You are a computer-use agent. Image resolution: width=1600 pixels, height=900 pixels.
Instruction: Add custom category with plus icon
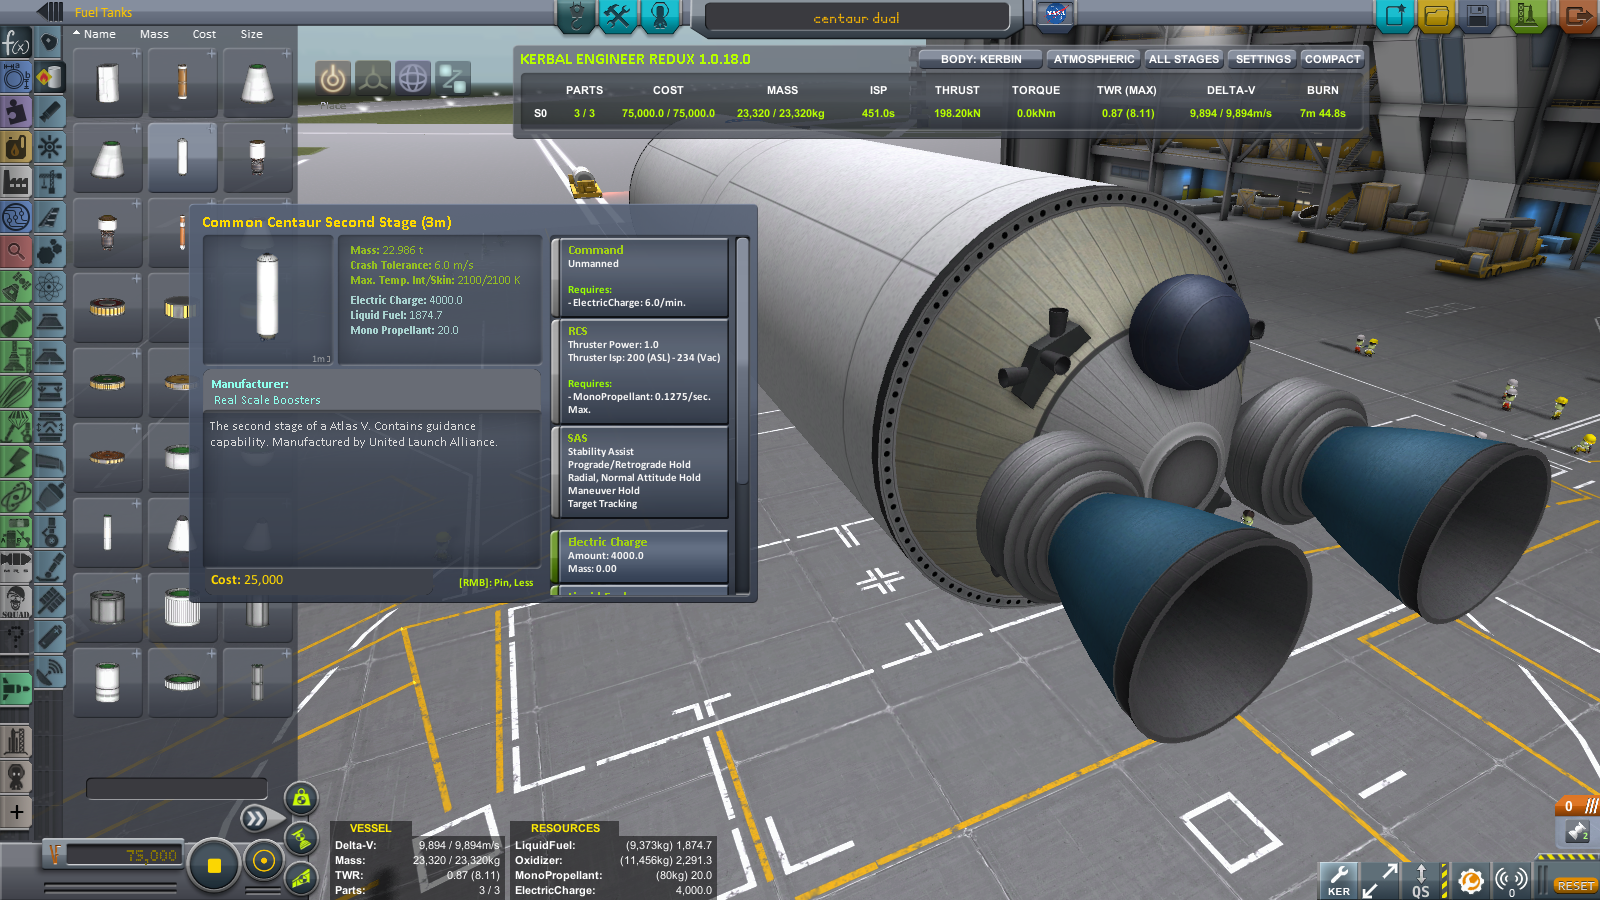tap(16, 812)
